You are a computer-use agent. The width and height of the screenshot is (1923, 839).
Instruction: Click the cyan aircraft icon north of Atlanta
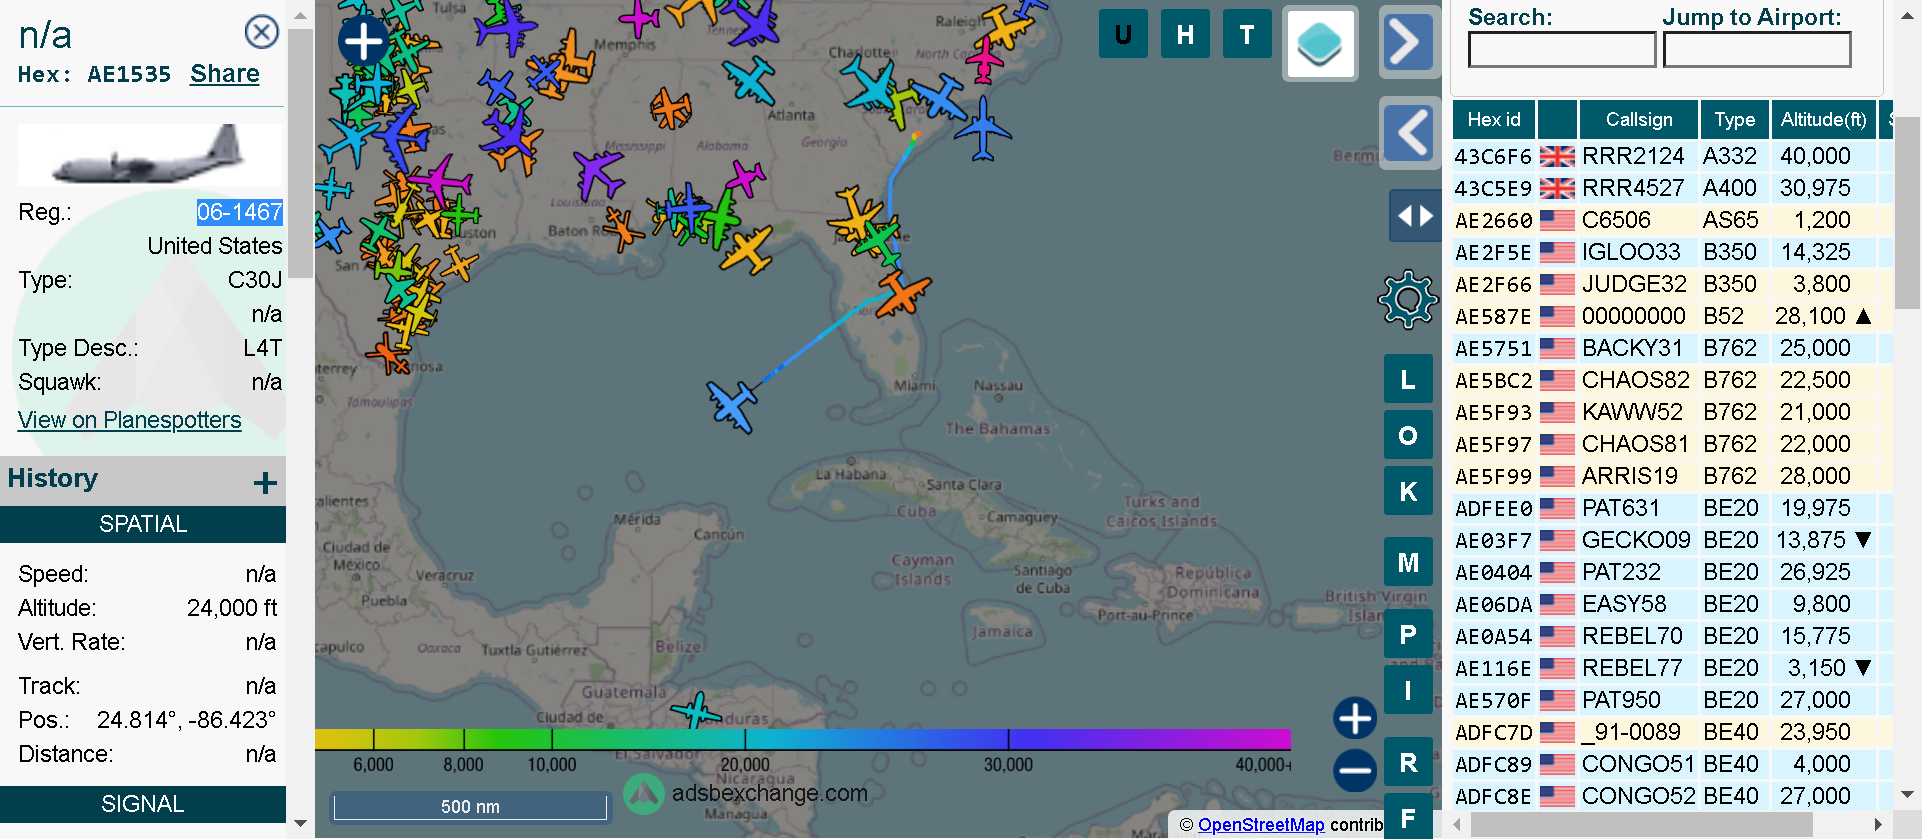(x=750, y=80)
